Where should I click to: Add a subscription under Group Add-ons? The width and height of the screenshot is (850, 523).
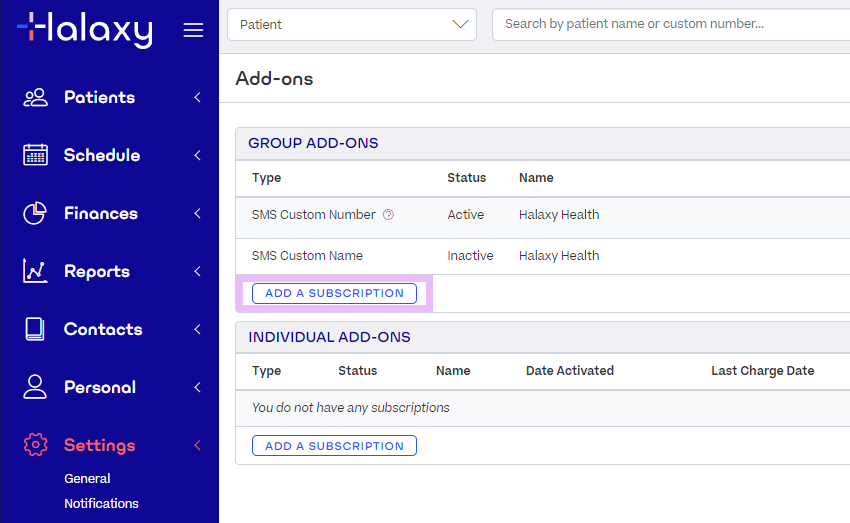334,293
